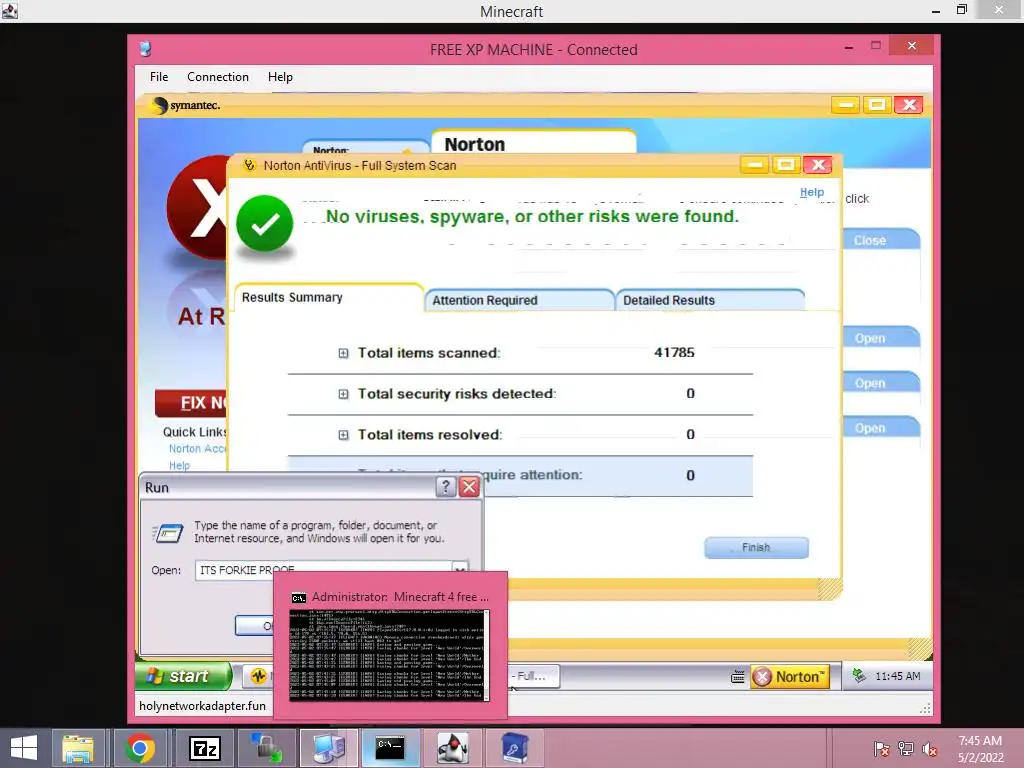
Task: Launch Google Chrome from the host taskbar
Action: (x=140, y=748)
